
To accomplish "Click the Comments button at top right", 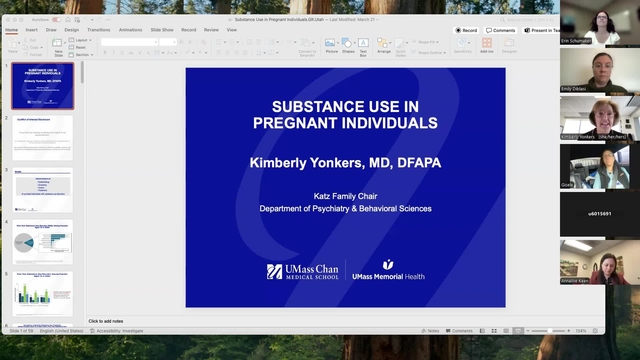I will coord(500,30).
